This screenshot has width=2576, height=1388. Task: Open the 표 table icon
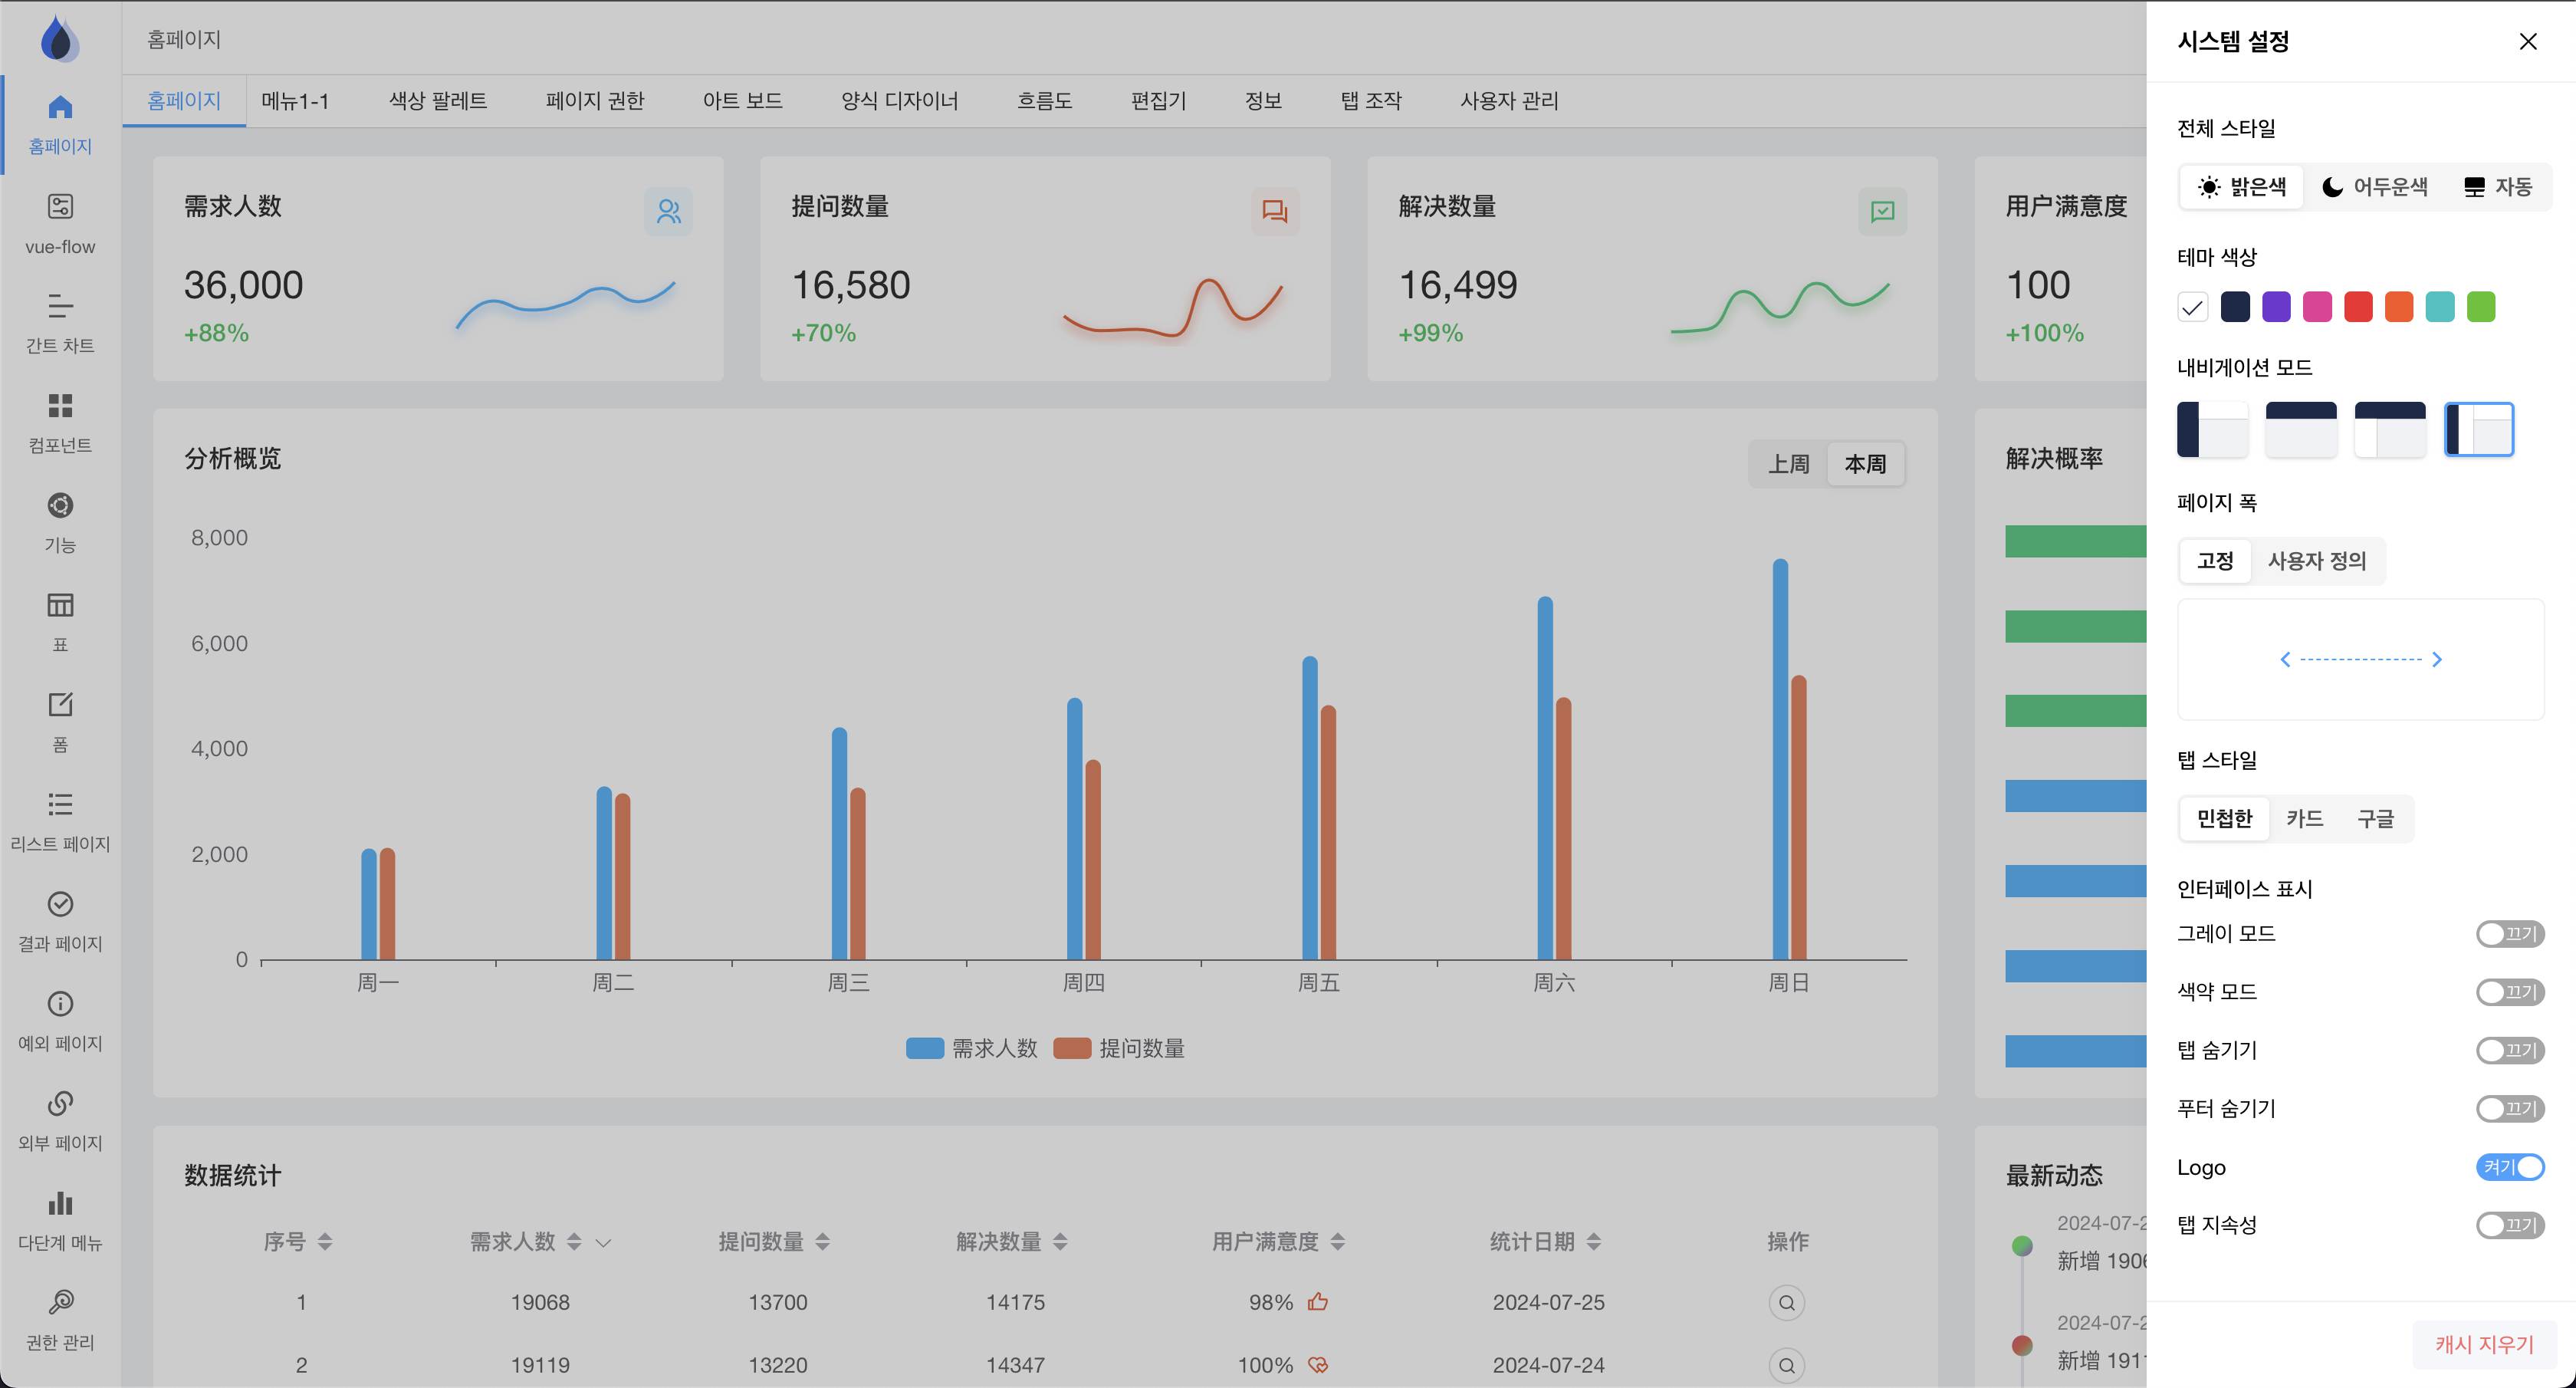click(x=60, y=605)
